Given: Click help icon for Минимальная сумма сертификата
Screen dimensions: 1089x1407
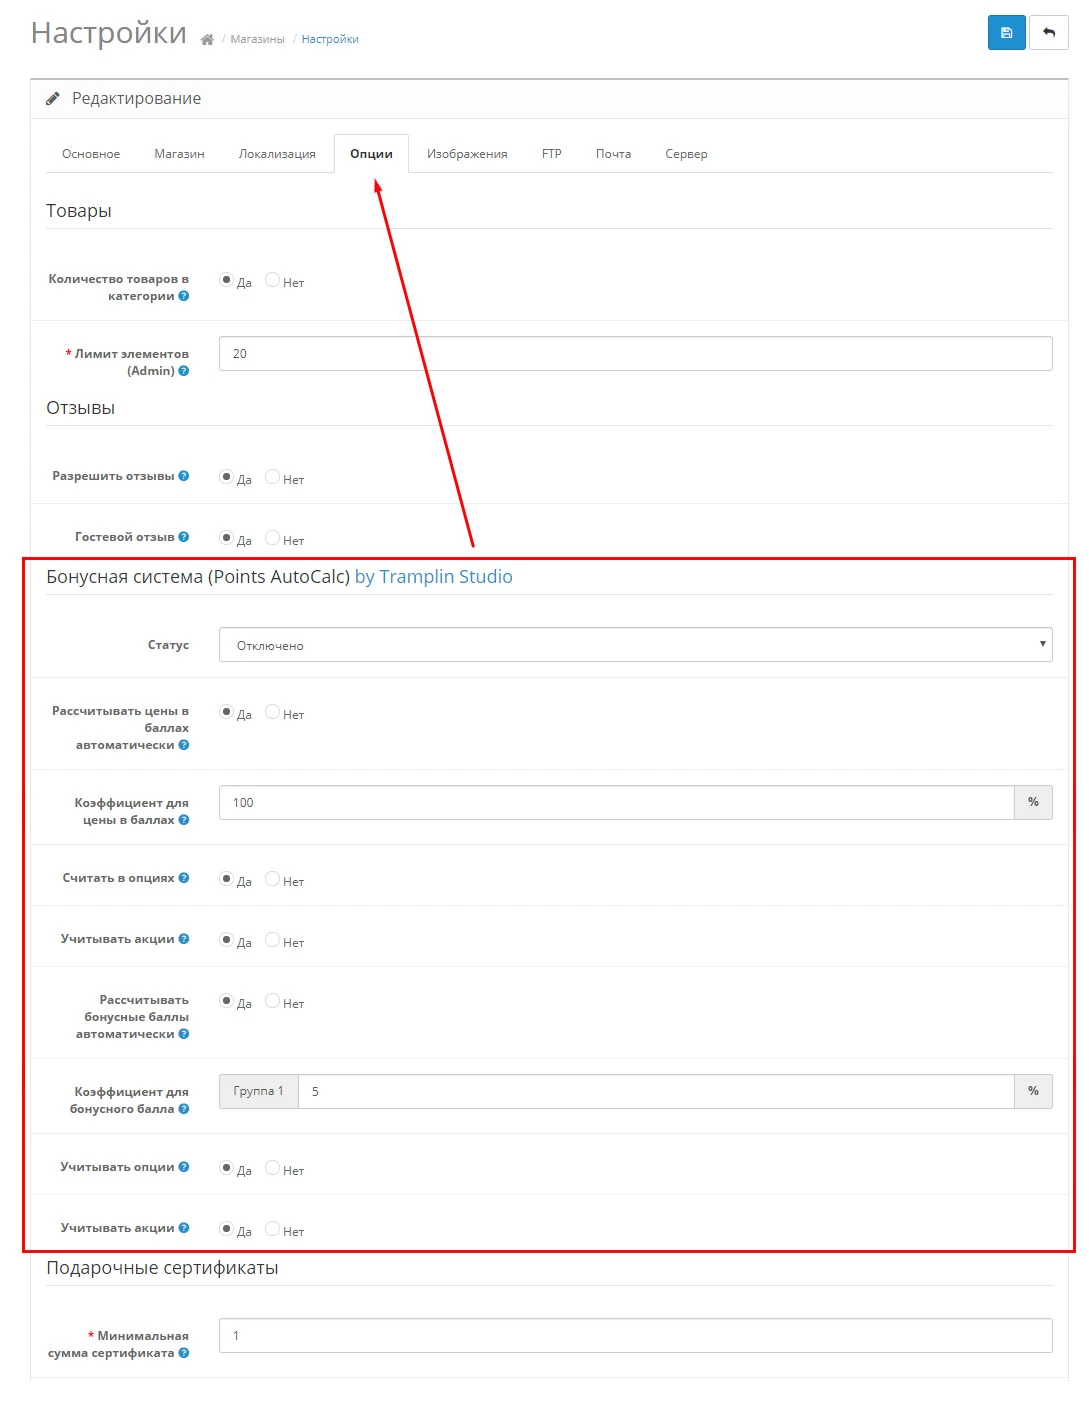Looking at the screenshot, I should [x=183, y=1353].
